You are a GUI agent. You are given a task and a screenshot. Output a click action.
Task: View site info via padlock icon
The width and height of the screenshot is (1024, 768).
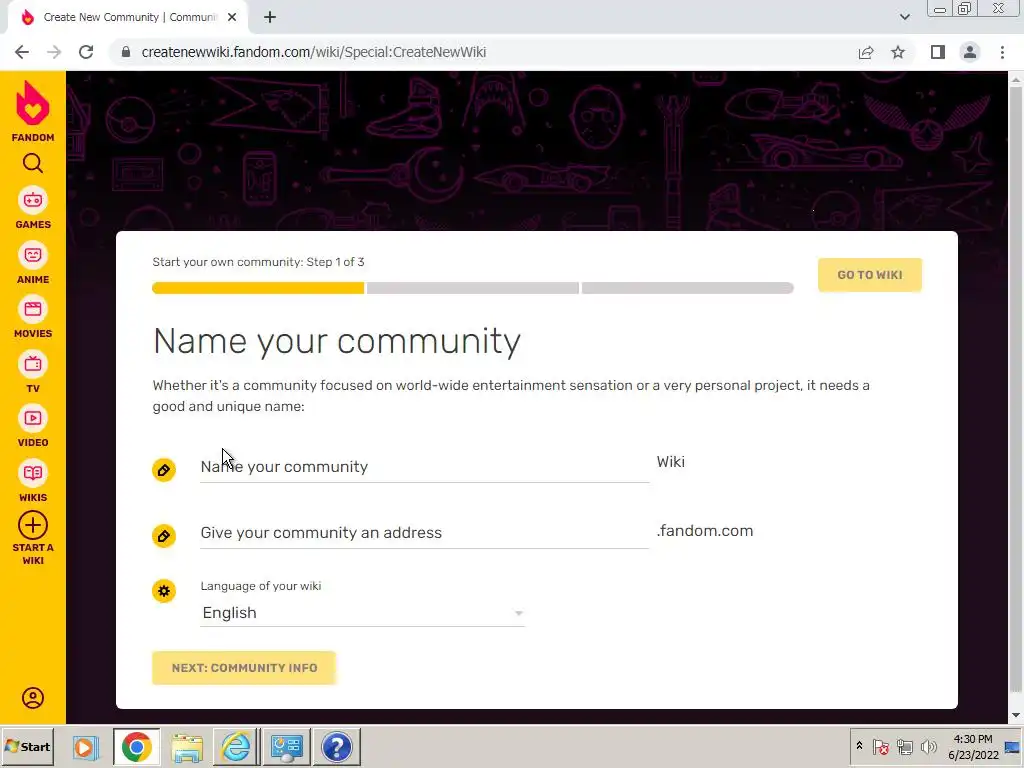pos(126,52)
